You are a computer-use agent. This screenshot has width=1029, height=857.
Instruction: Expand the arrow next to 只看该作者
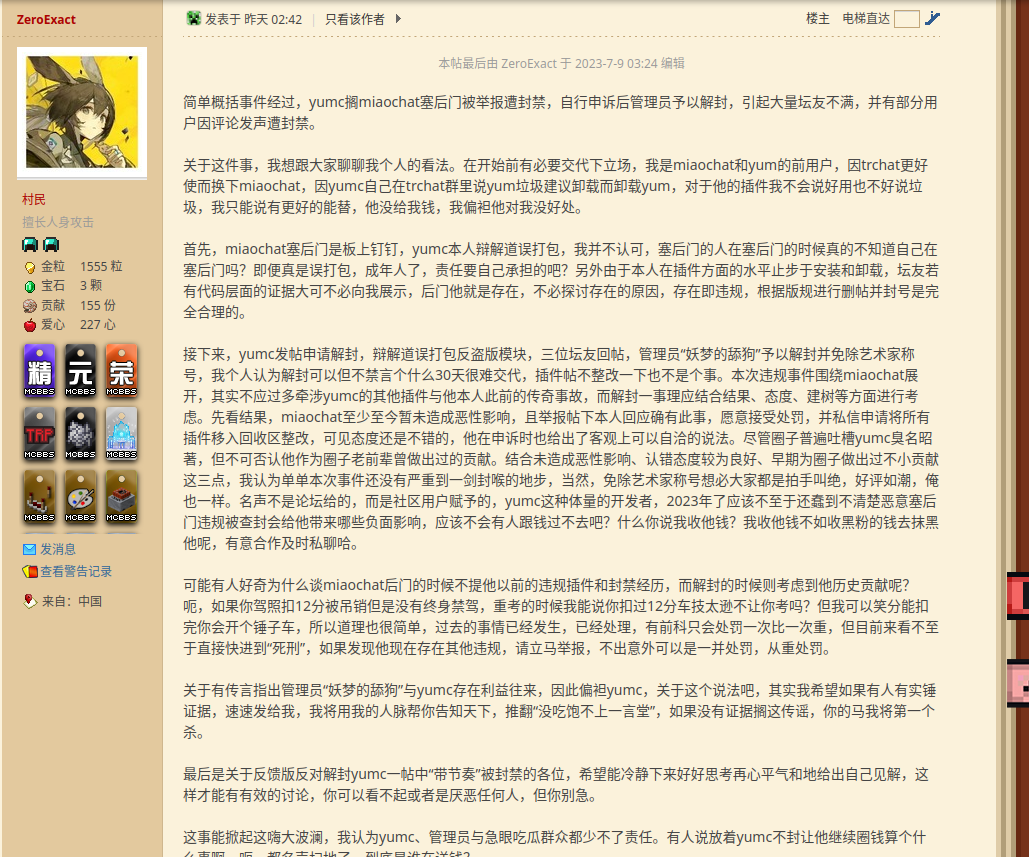[398, 18]
